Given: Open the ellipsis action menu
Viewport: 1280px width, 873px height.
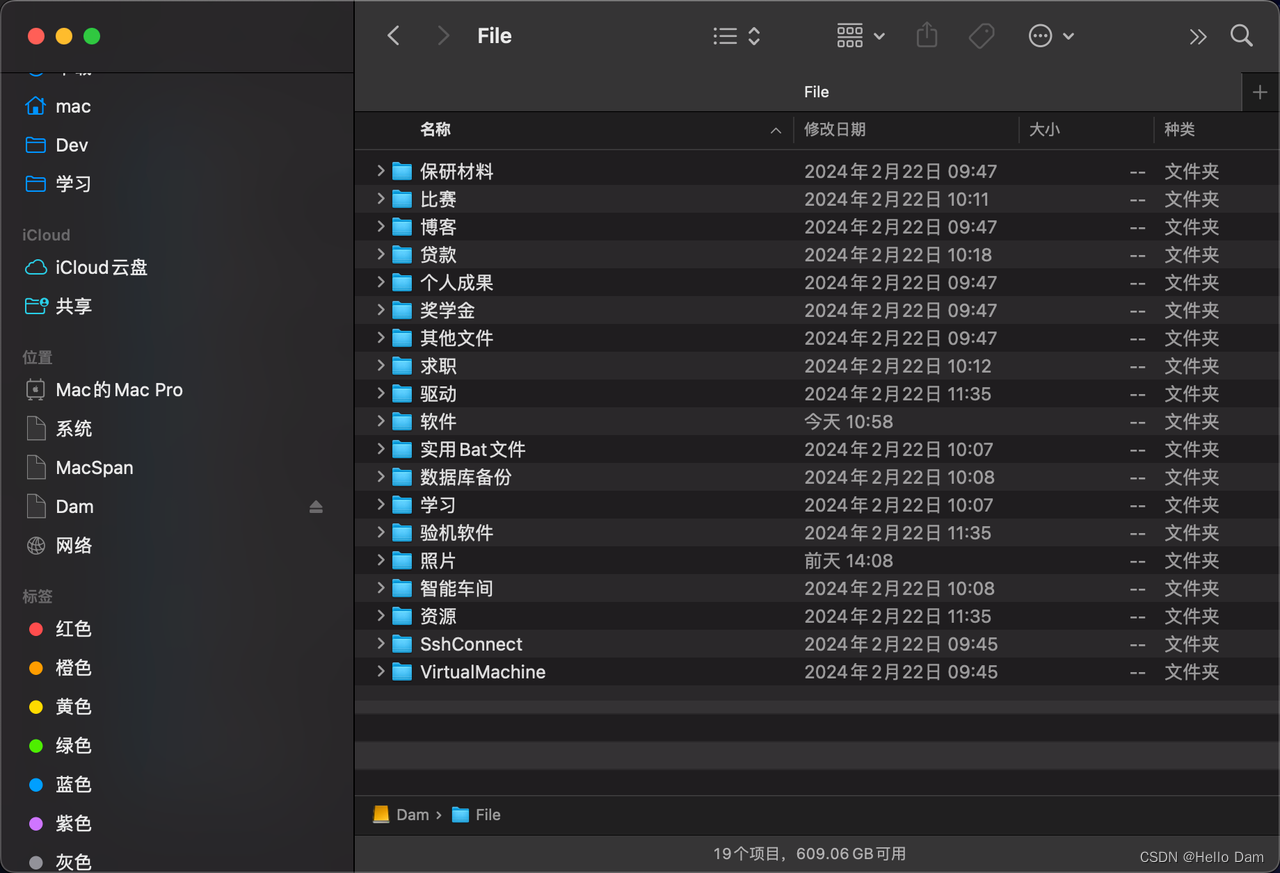Looking at the screenshot, I should [x=1051, y=36].
